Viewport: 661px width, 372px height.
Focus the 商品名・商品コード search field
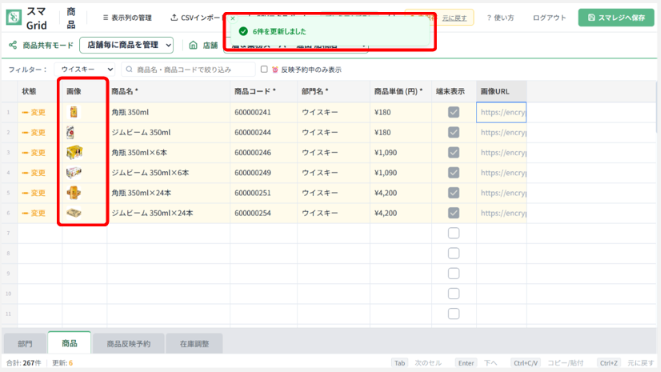click(188, 70)
